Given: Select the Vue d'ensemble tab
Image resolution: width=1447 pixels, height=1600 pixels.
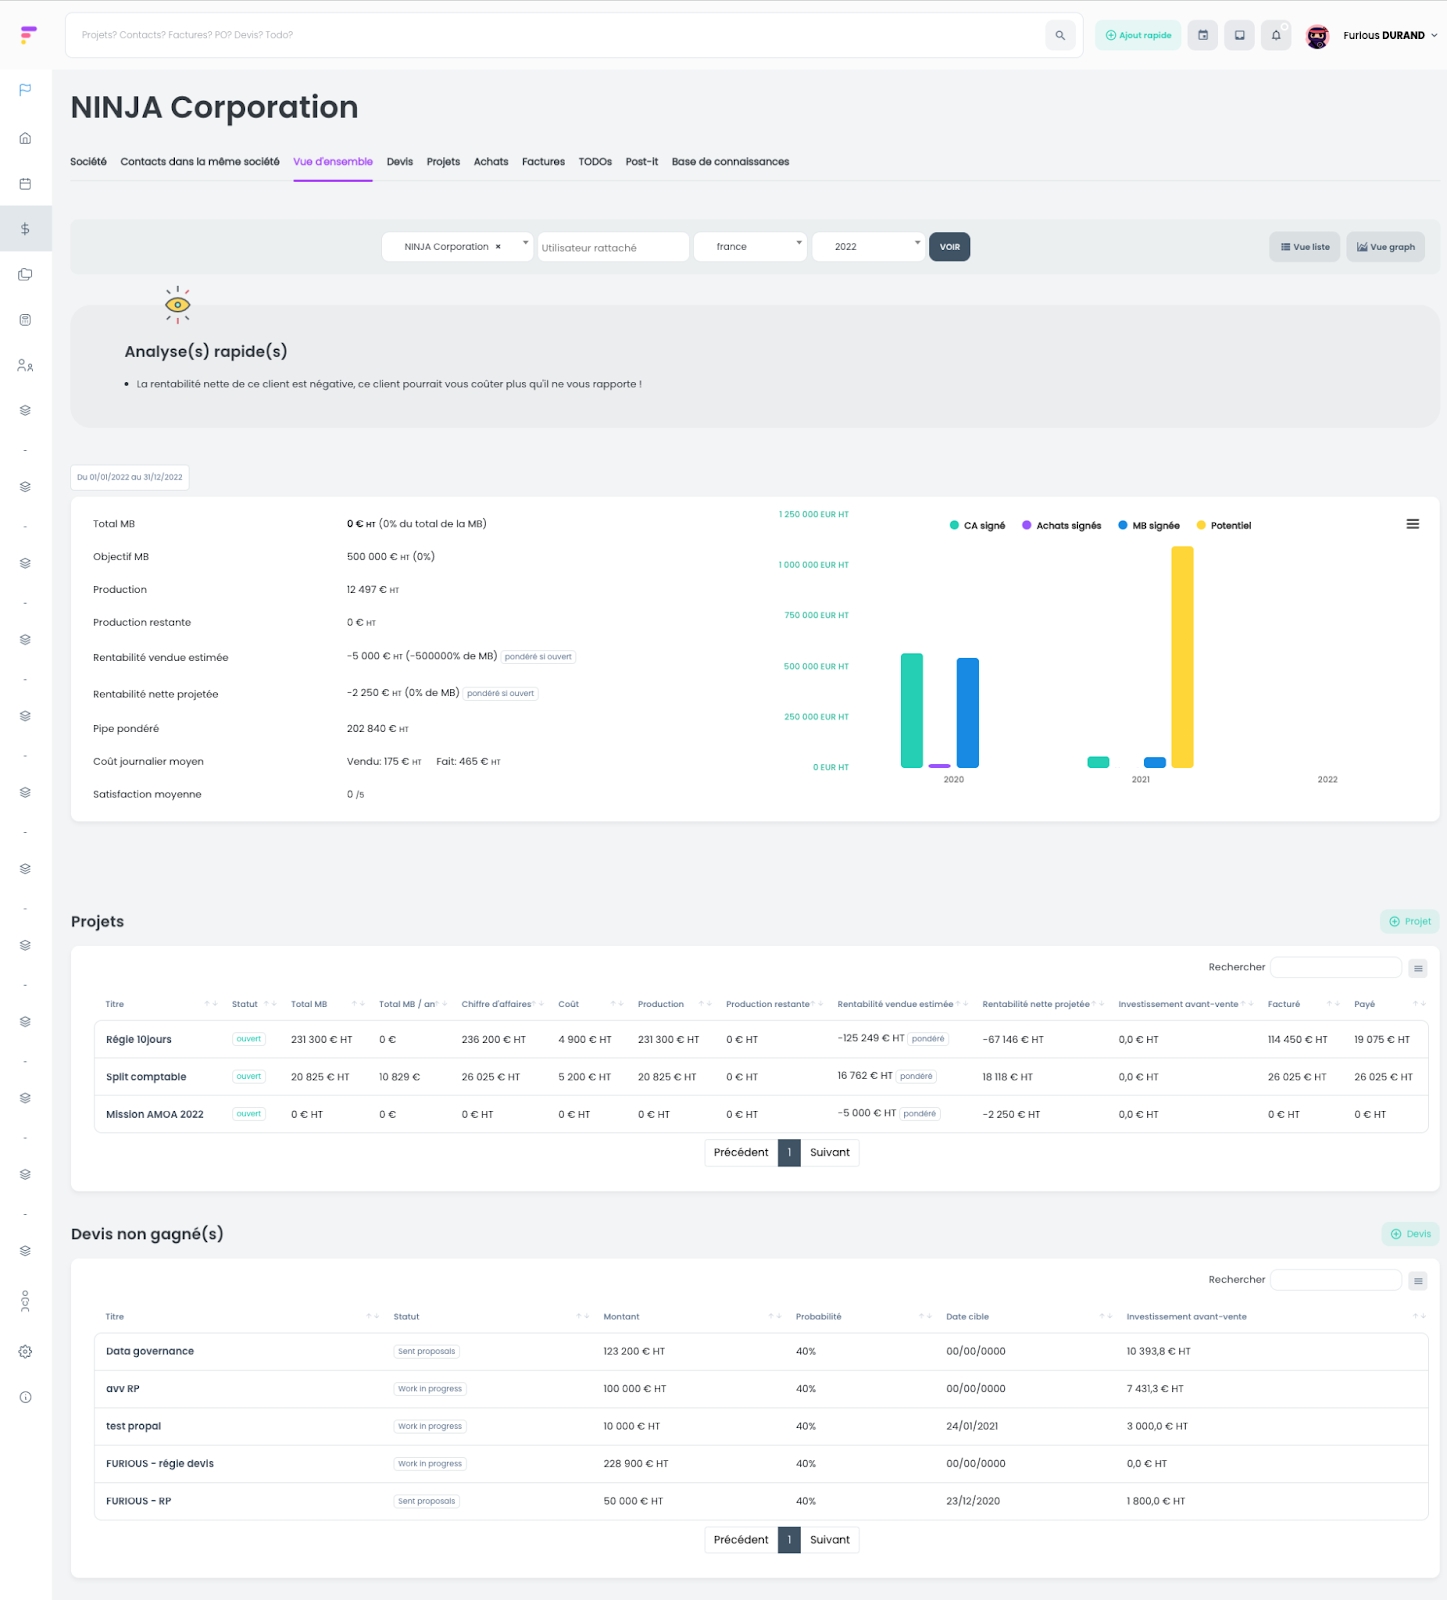Looking at the screenshot, I should pos(333,162).
